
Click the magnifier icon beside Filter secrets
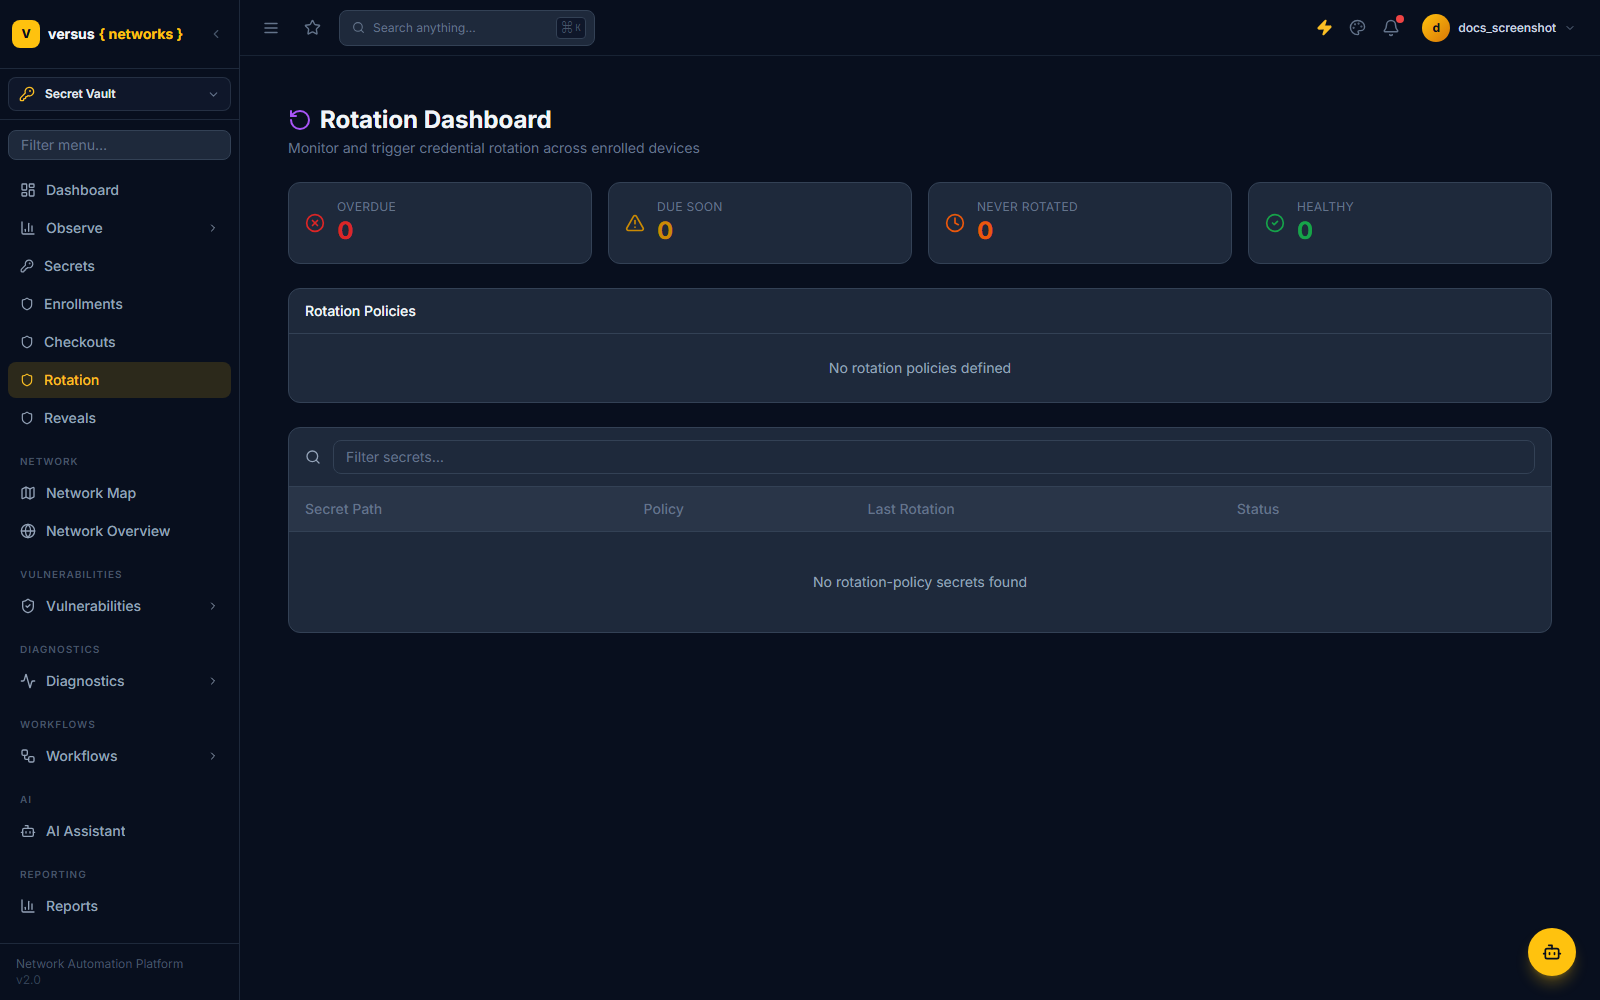tap(313, 457)
